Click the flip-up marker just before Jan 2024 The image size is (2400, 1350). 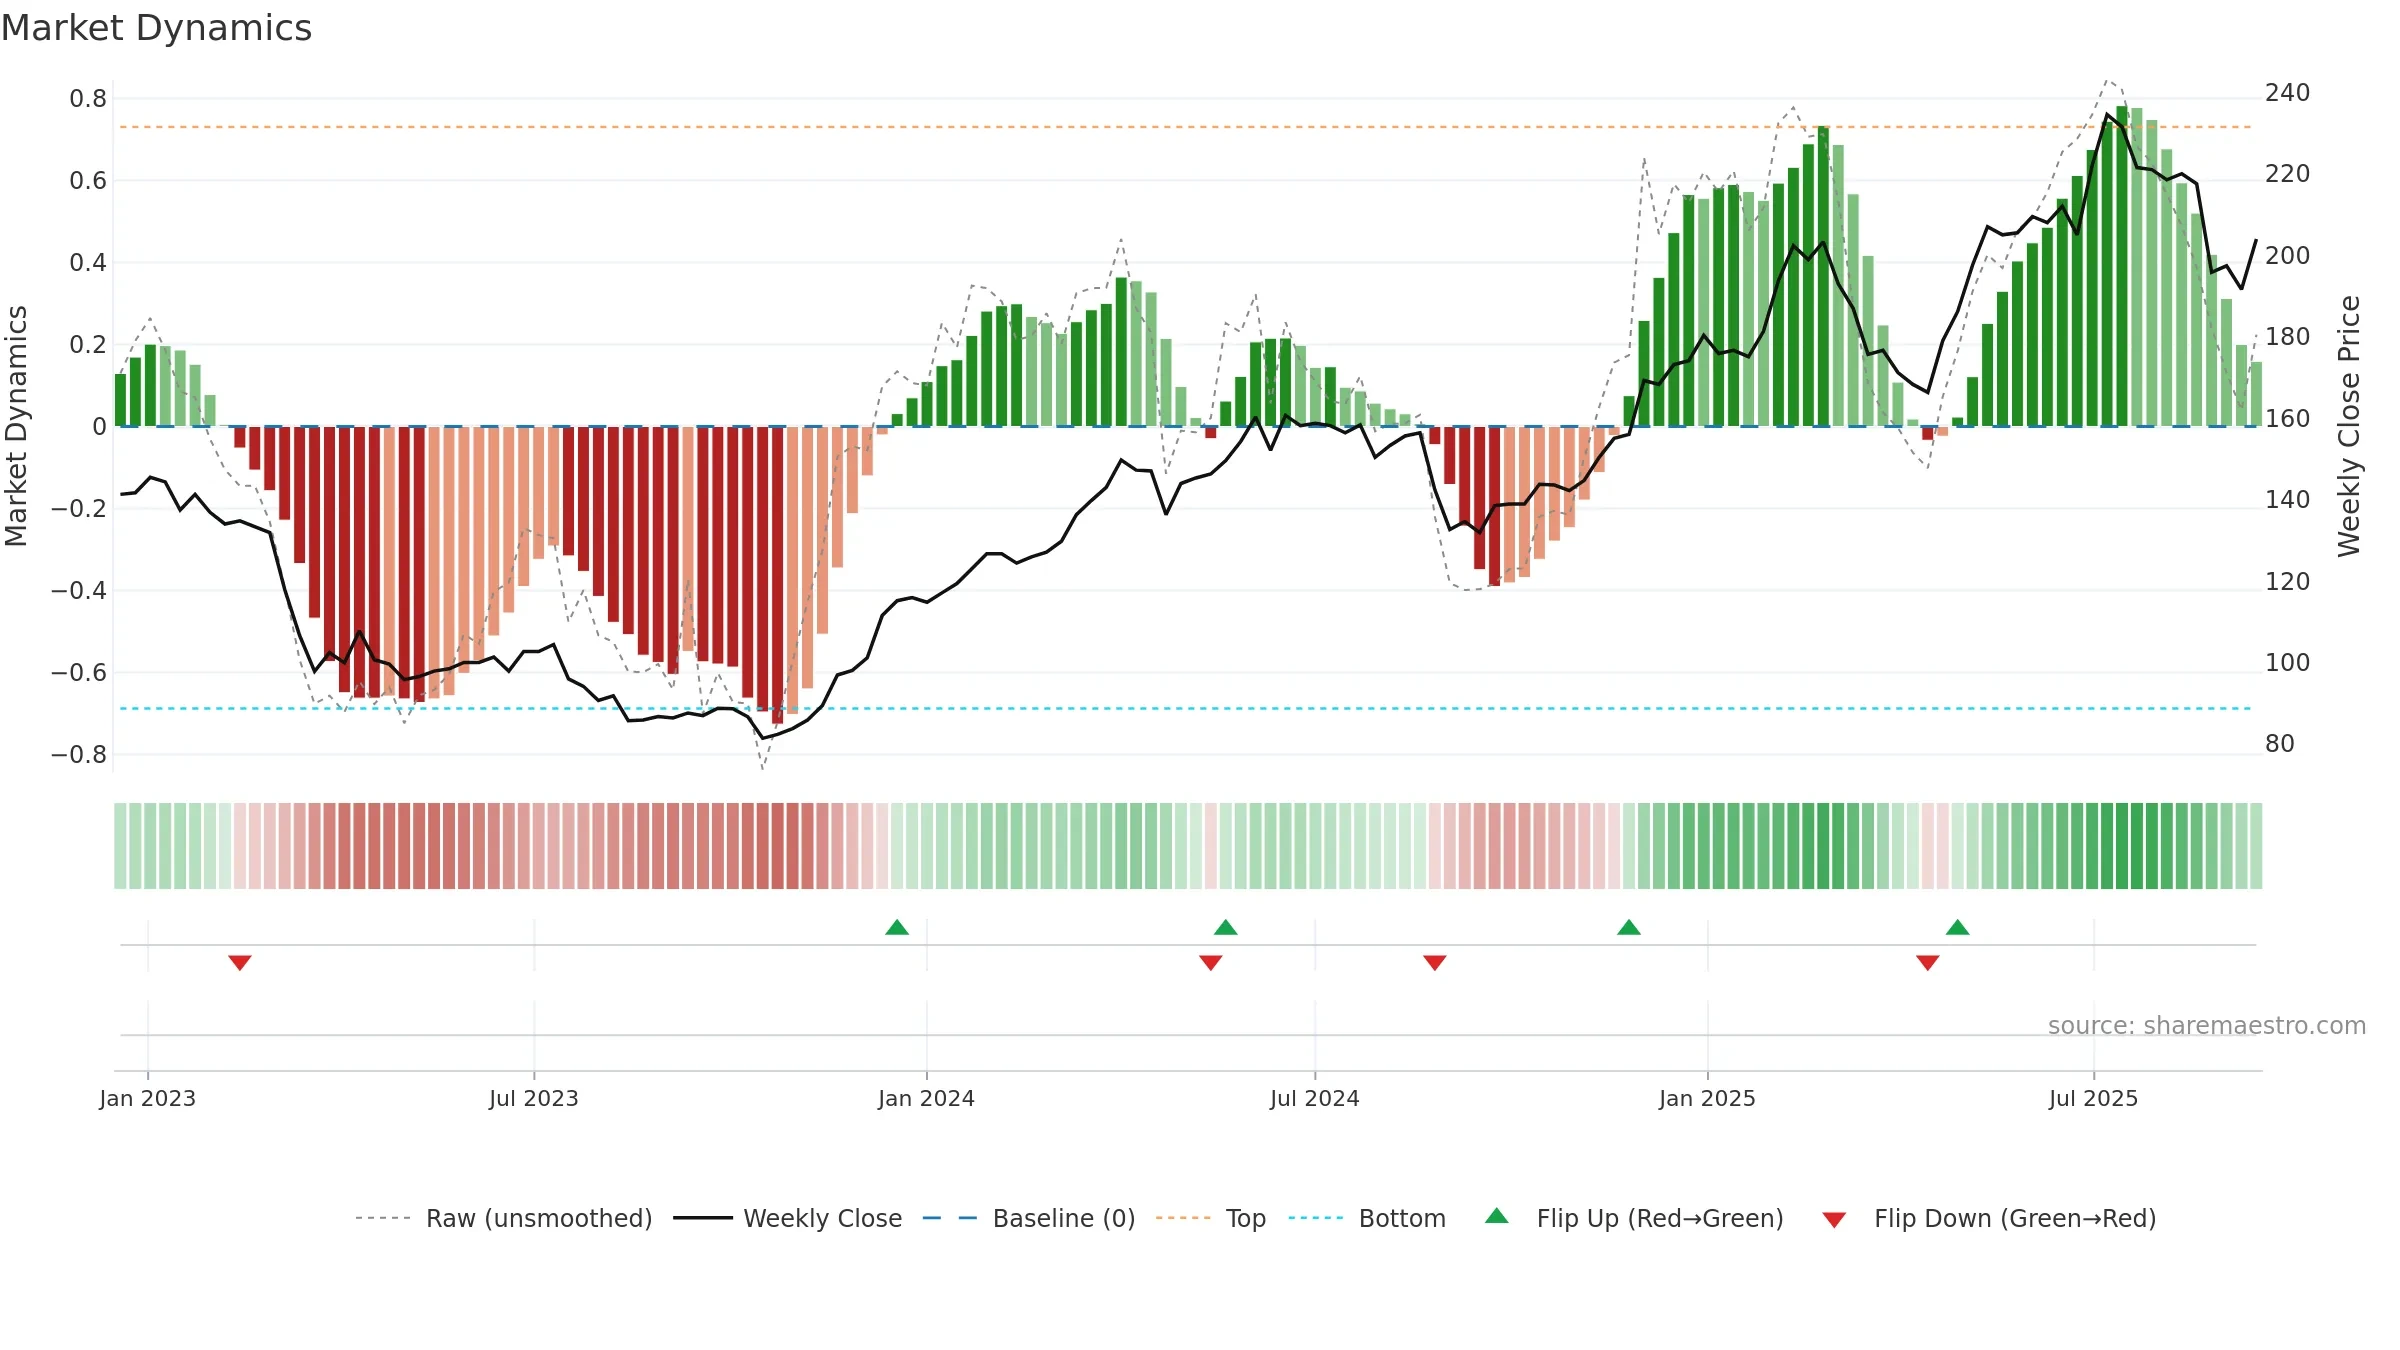[x=897, y=927]
